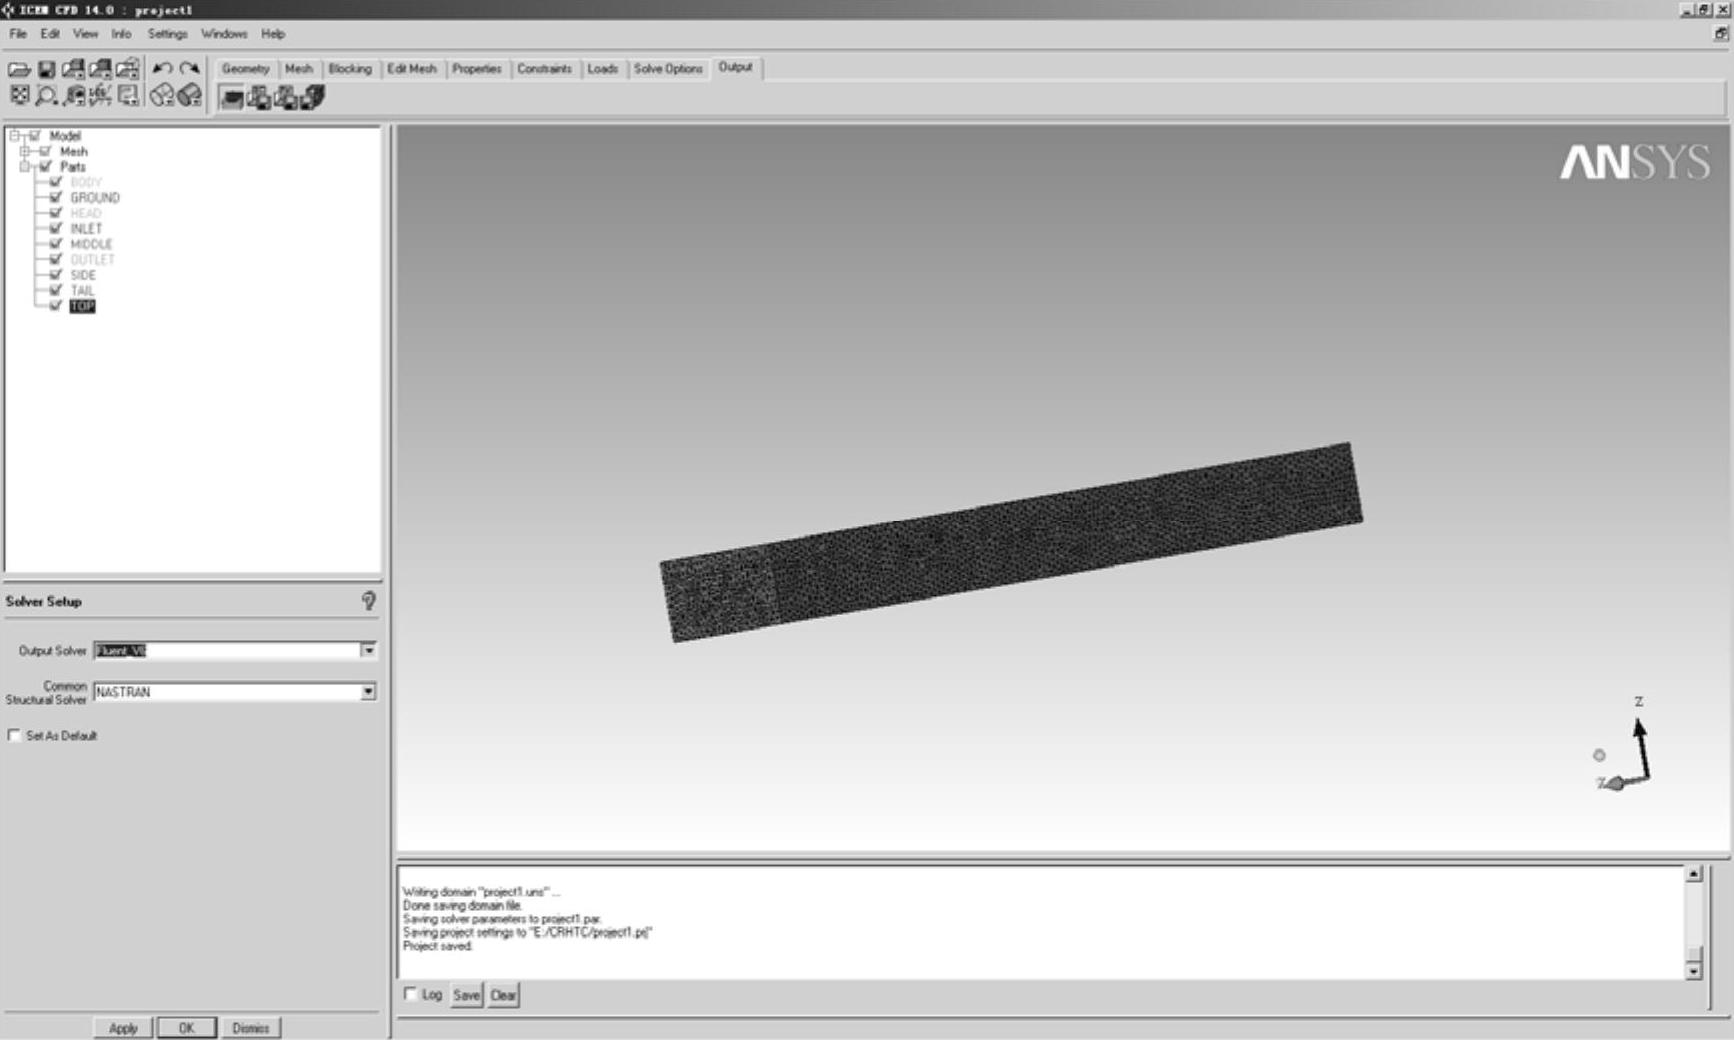Image resolution: width=1734 pixels, height=1040 pixels.
Task: Click the ICEM CFD title bar icon
Action: pyautogui.click(x=8, y=10)
